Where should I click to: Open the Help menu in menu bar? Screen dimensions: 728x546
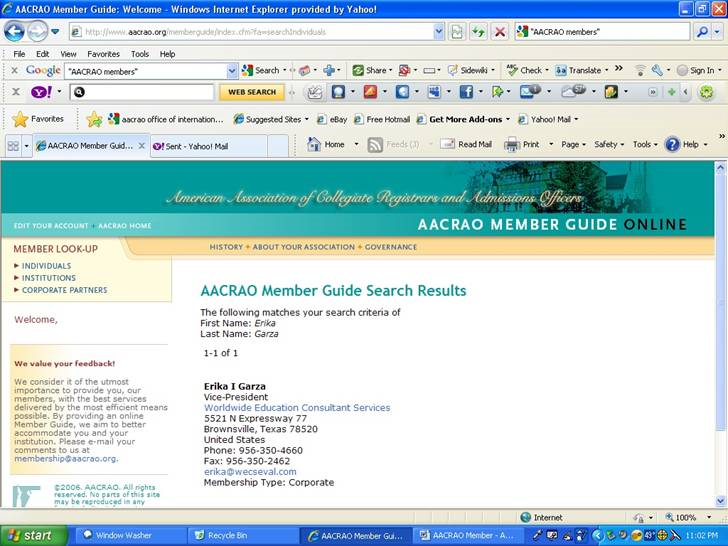click(168, 54)
